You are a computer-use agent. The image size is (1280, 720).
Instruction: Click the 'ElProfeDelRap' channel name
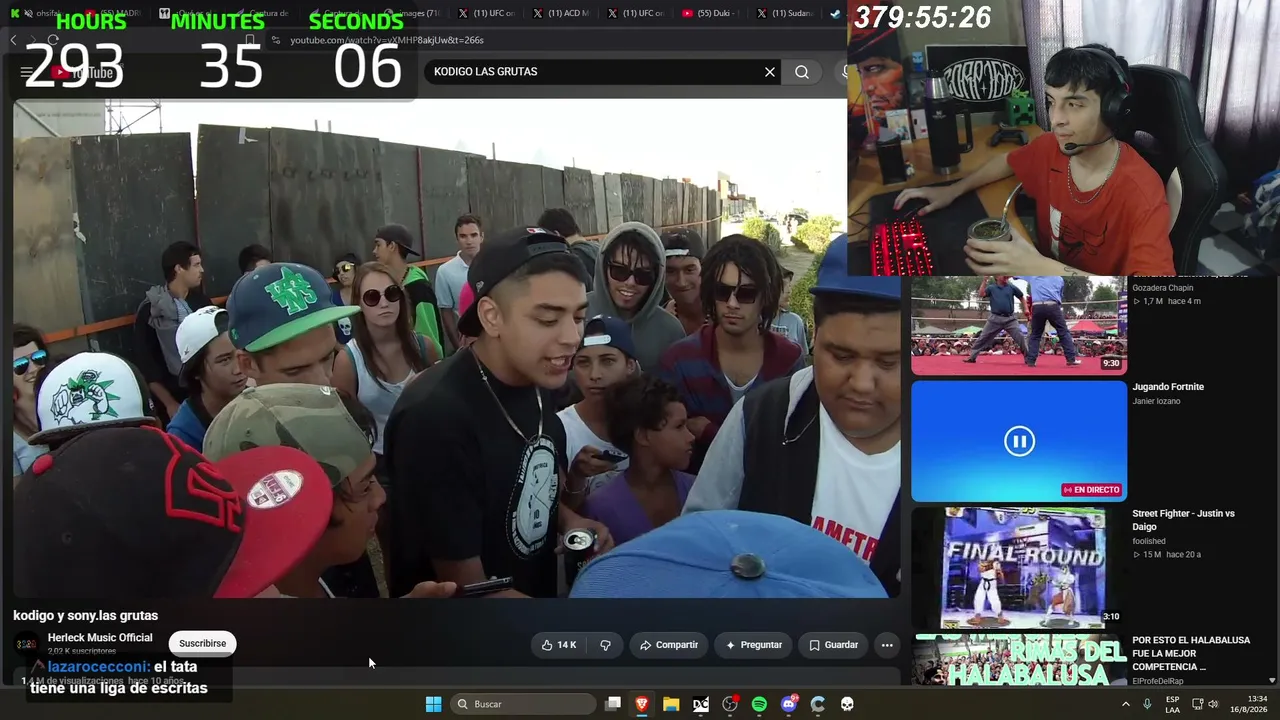click(x=1158, y=681)
